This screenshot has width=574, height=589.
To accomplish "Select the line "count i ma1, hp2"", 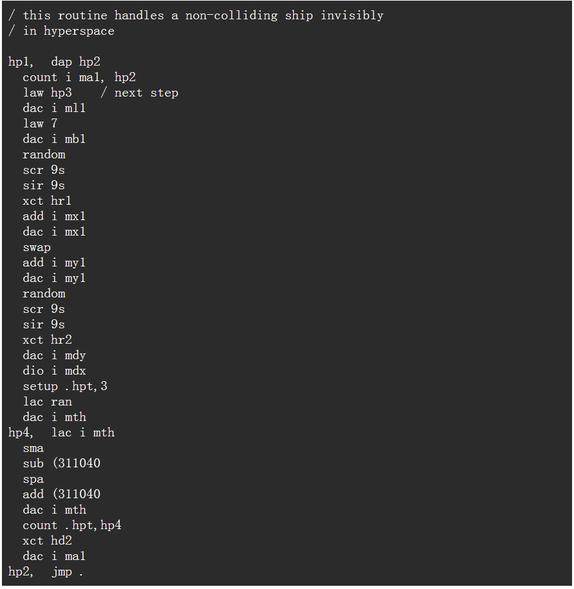I will point(79,77).
